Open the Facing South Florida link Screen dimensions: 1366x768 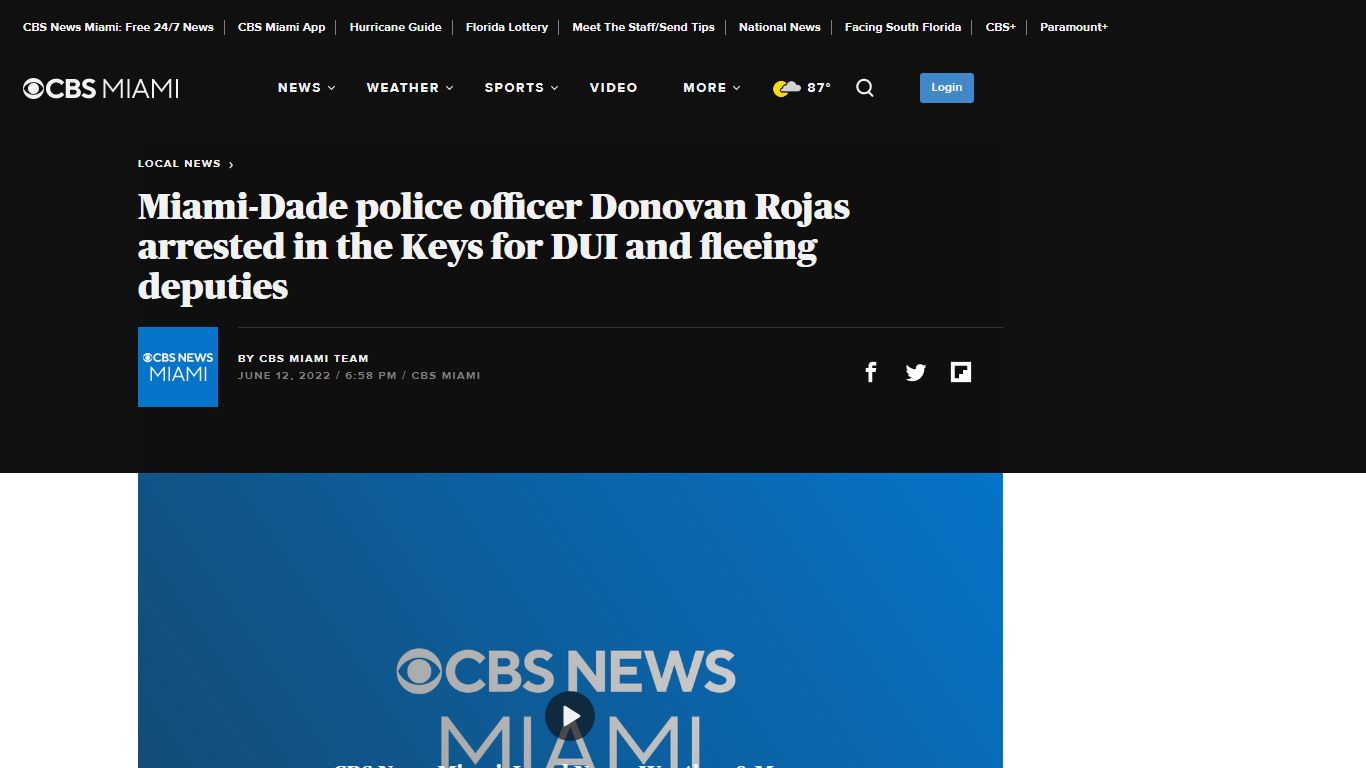point(903,27)
